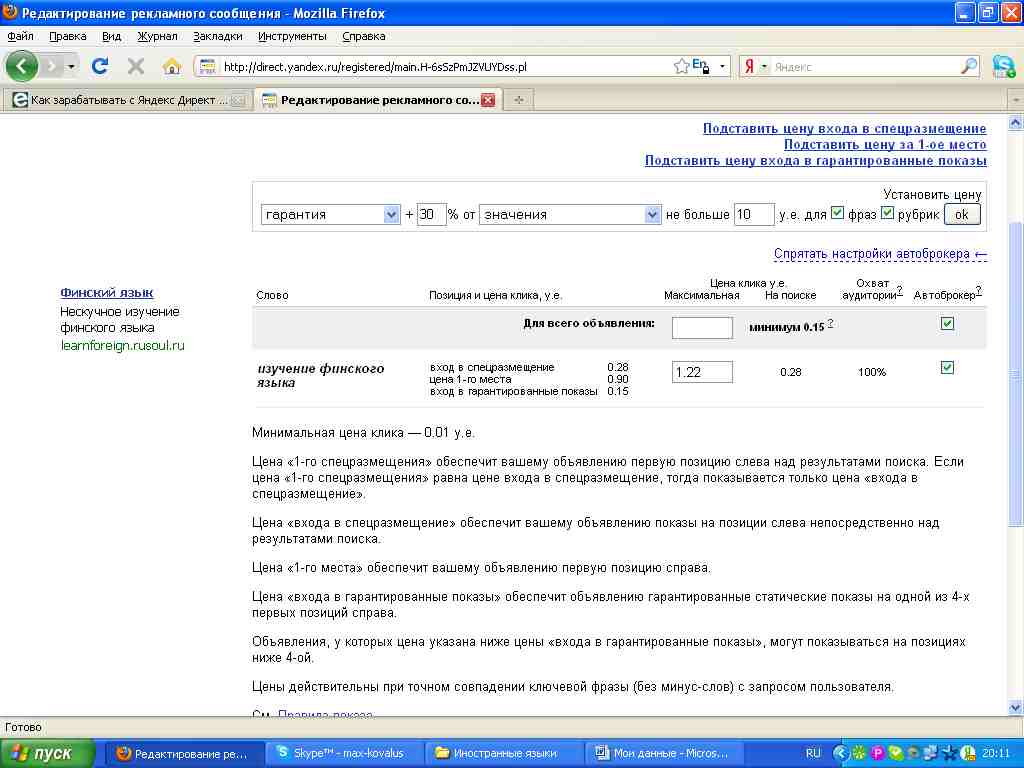Bookmark this page with the star icon

681,66
